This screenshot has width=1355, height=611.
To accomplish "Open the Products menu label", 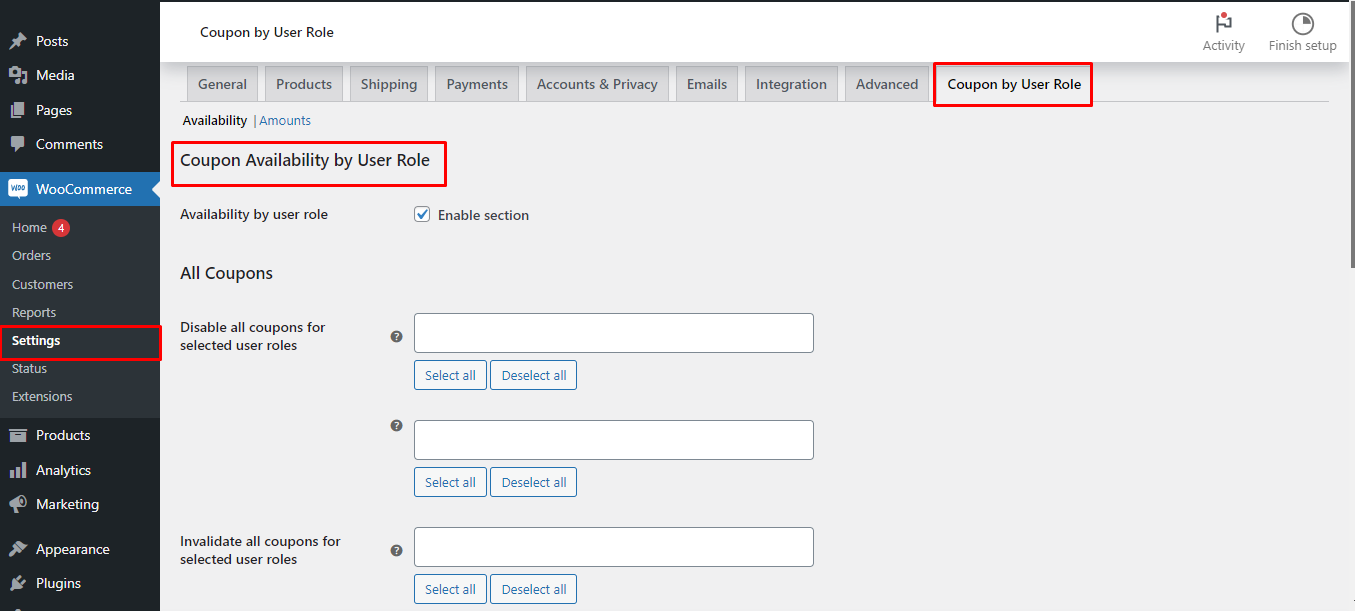I will pyautogui.click(x=63, y=435).
